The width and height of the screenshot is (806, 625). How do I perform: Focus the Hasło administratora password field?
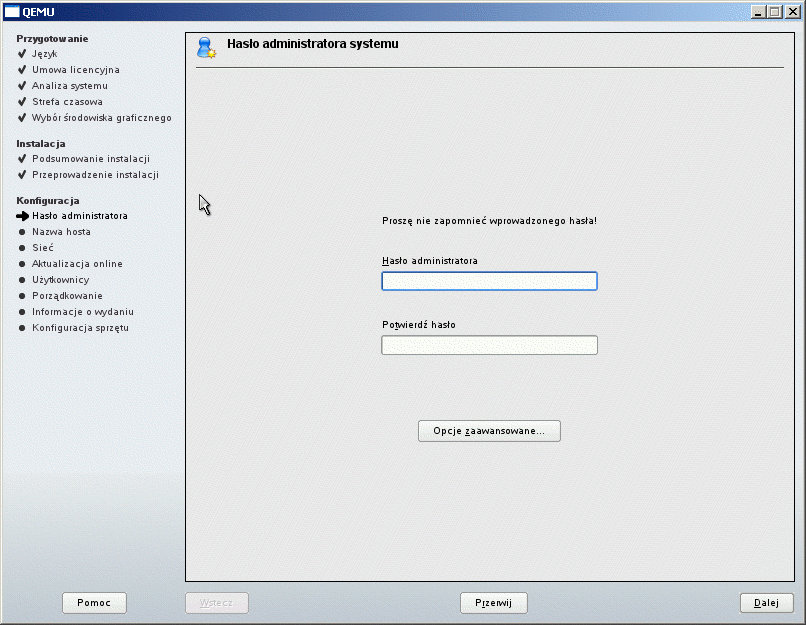[489, 281]
